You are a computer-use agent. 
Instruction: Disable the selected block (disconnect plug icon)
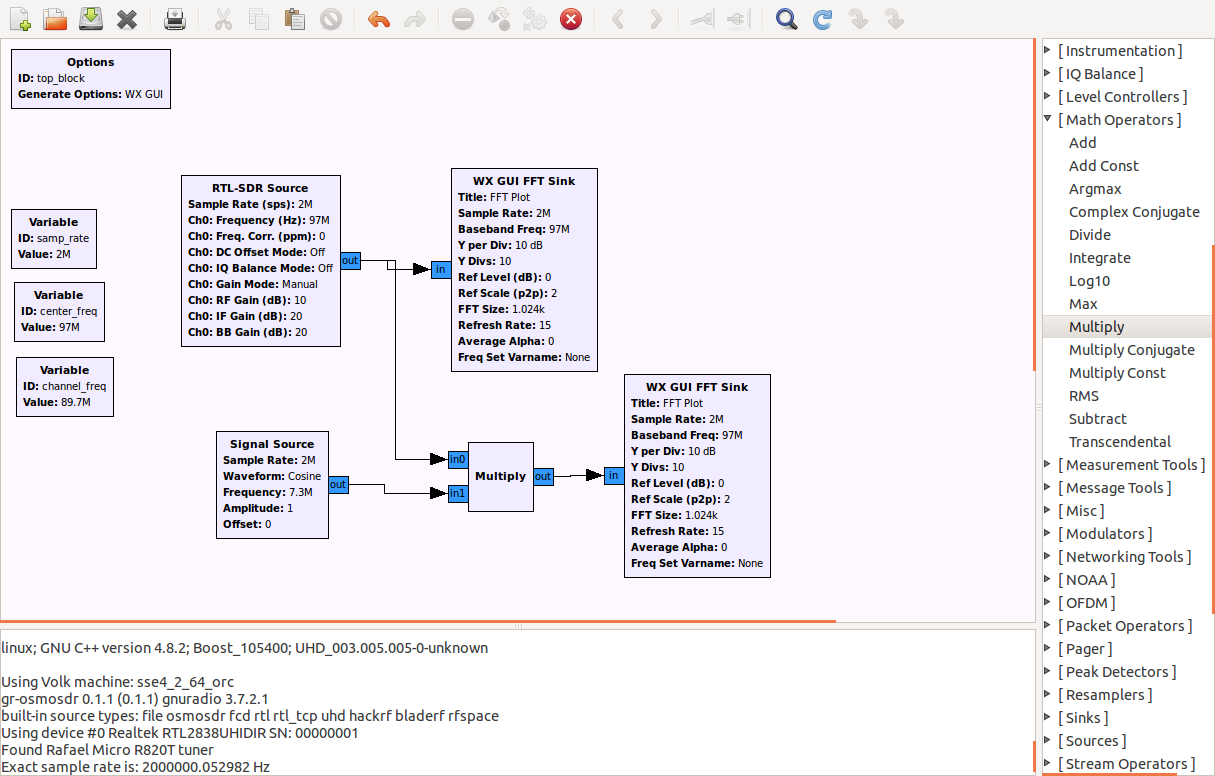point(738,19)
